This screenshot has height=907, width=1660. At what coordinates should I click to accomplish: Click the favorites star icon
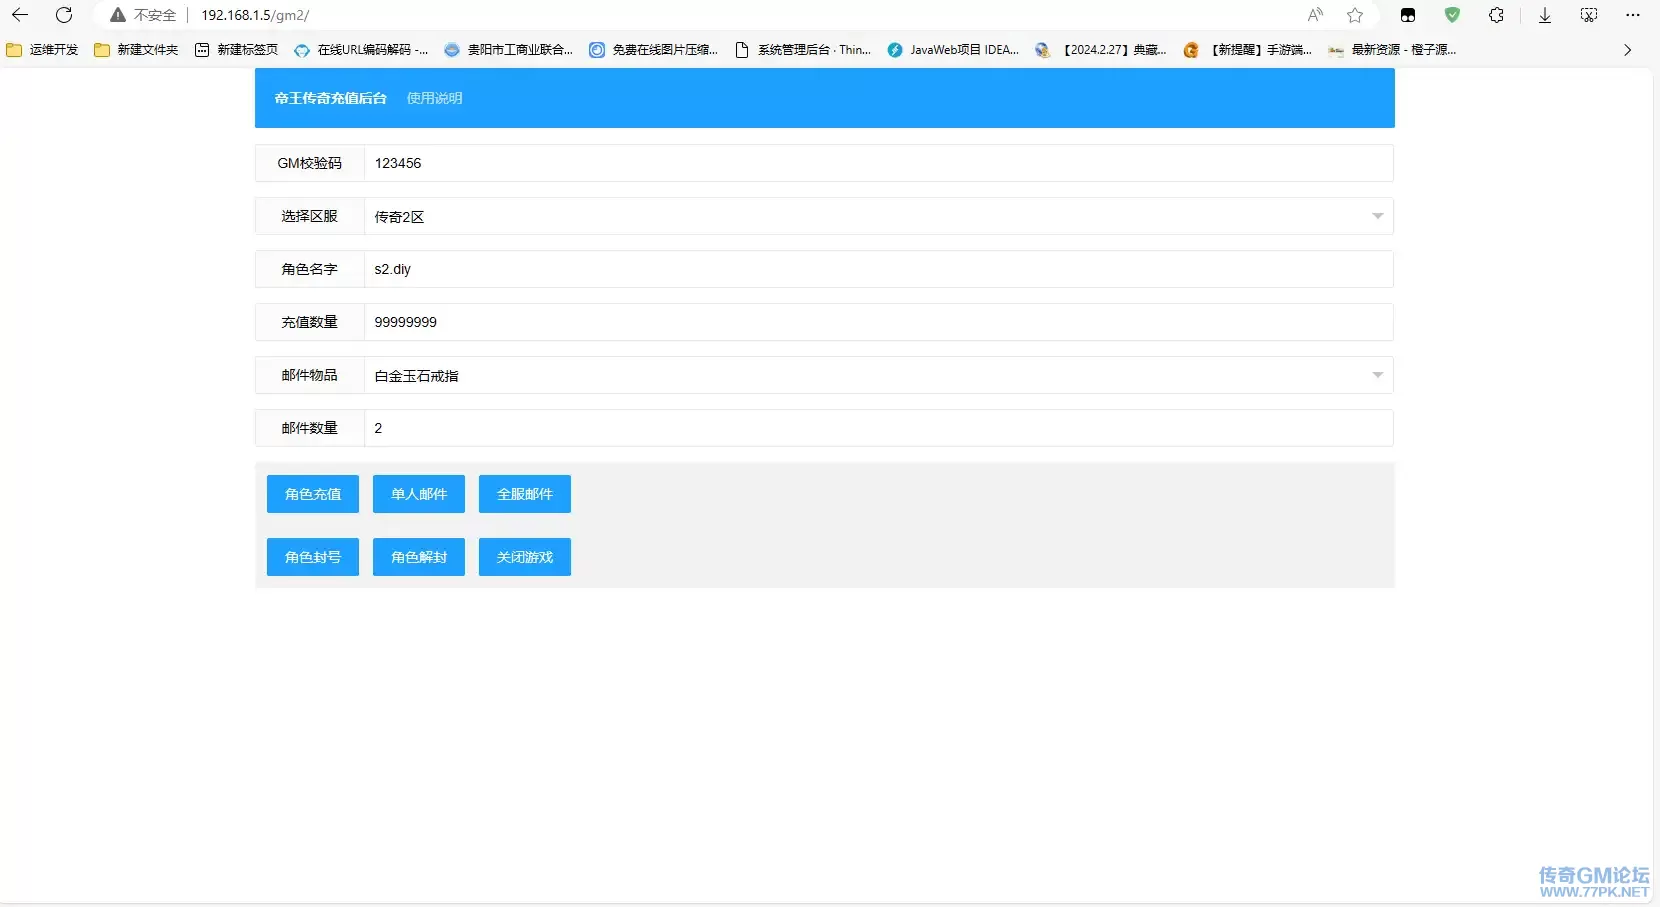[x=1355, y=15]
